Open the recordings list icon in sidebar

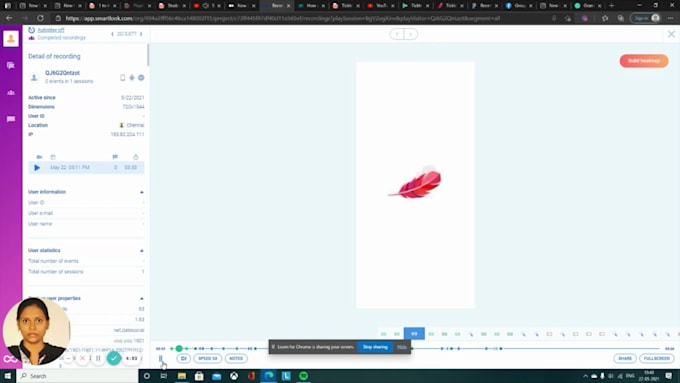pos(11,65)
